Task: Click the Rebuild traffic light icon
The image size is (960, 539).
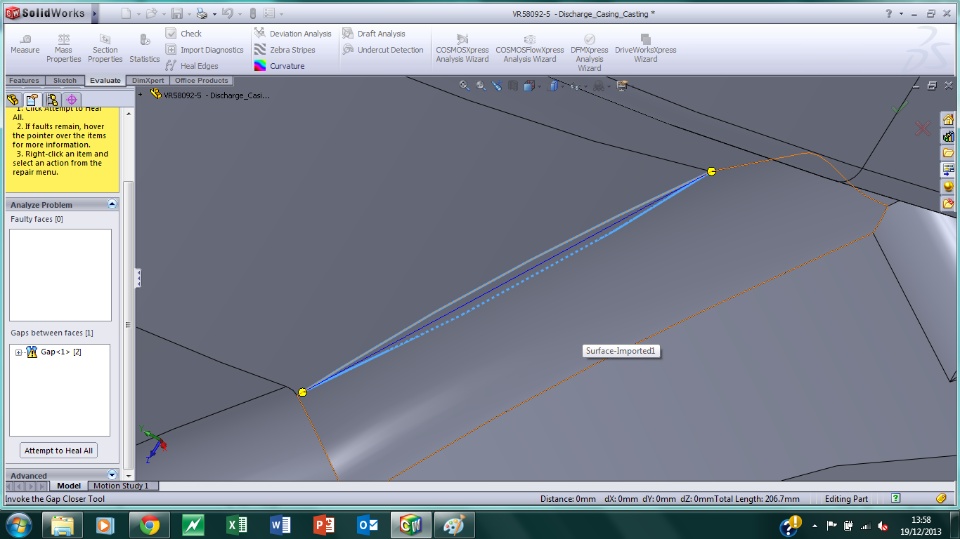Action: coord(252,13)
